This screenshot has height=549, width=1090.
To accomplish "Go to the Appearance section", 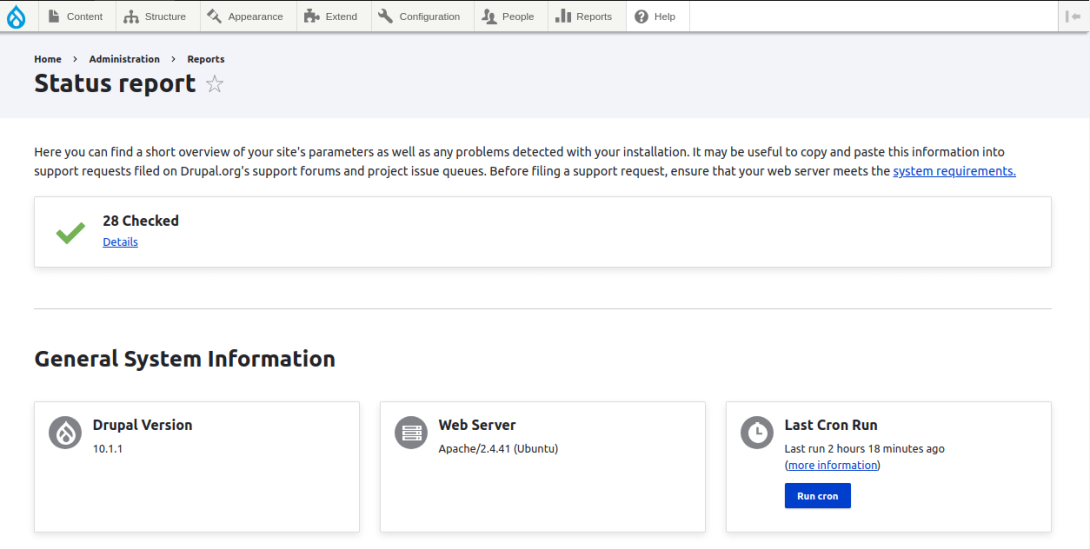I will tap(246, 16).
